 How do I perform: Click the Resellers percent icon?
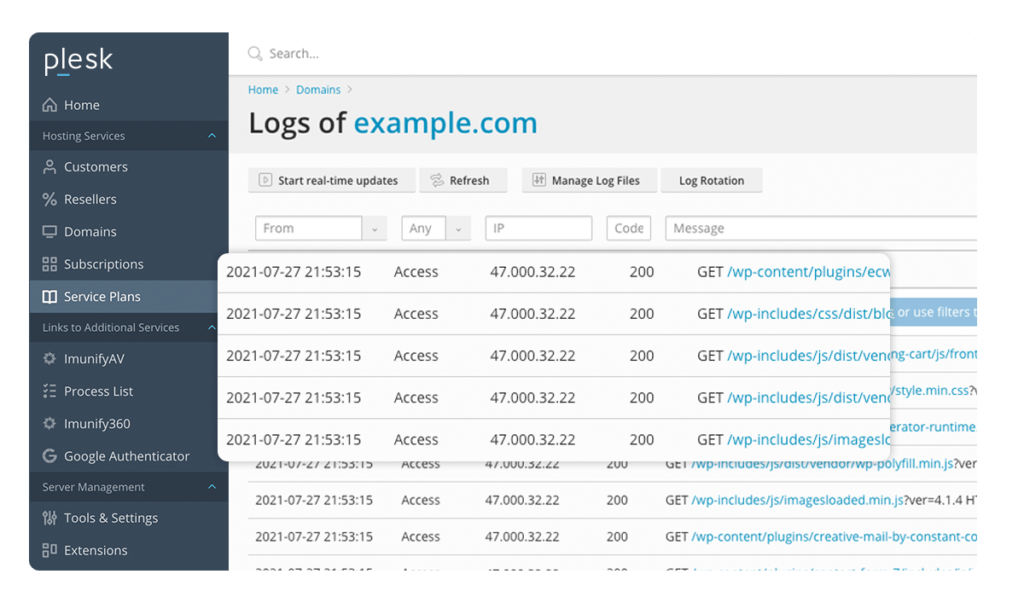(x=50, y=199)
